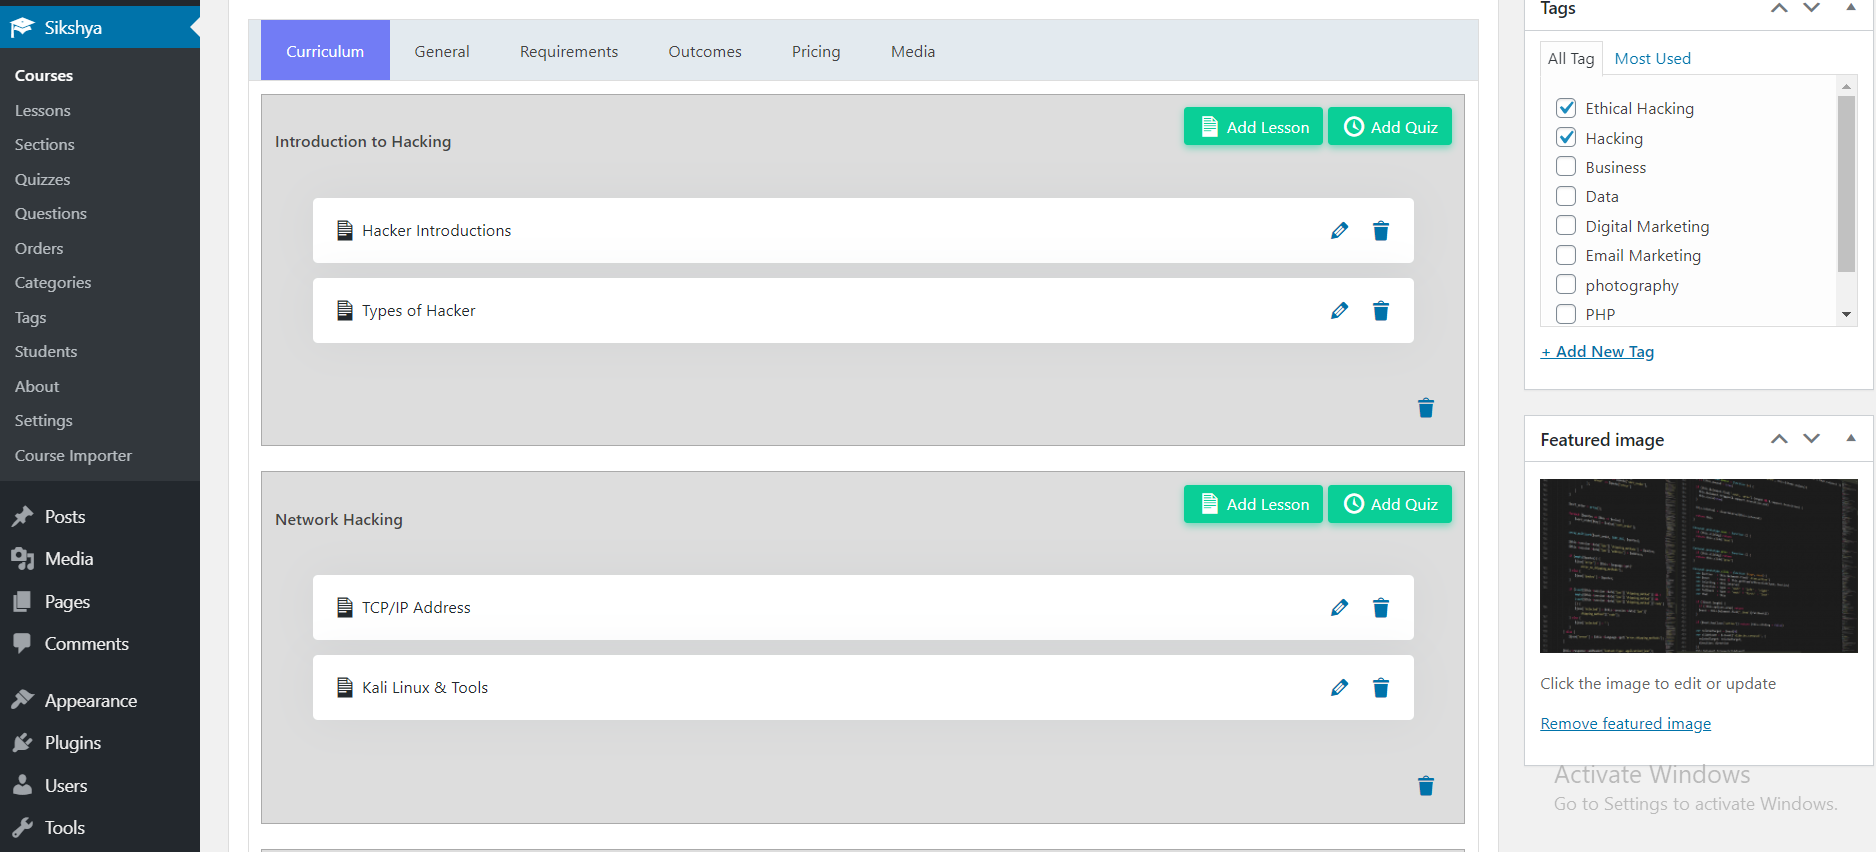Delete the Hacker Introductions lesson trash icon
Screen dimensions: 1876x852
(x=1381, y=231)
